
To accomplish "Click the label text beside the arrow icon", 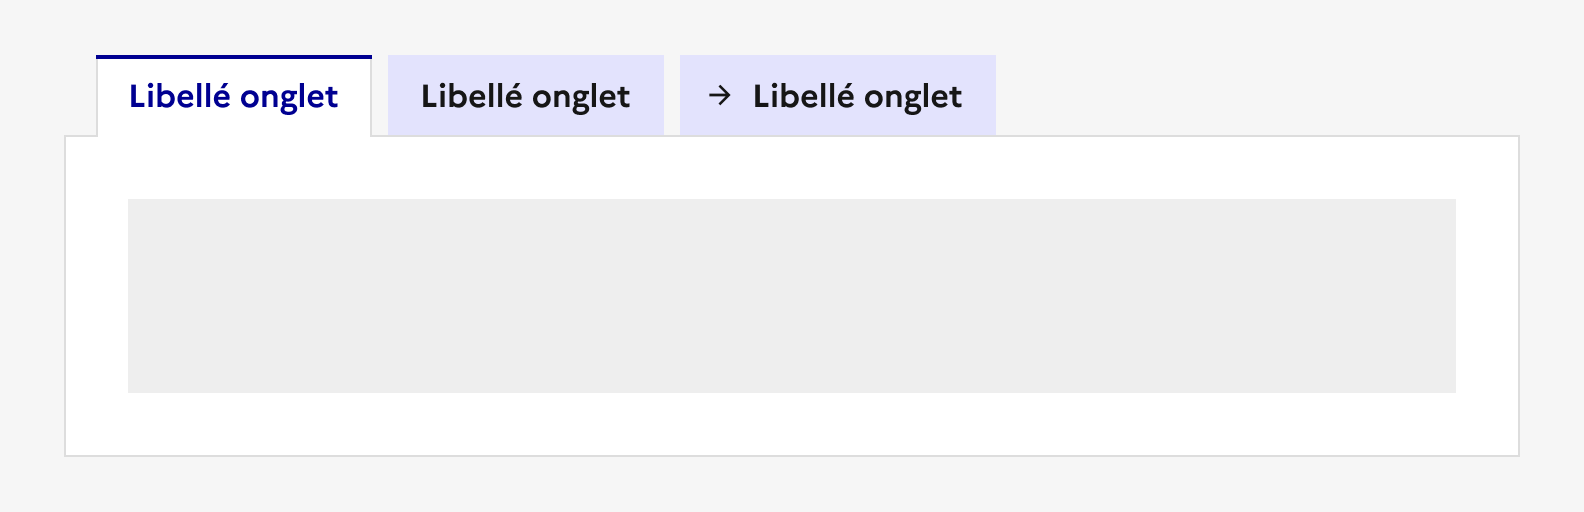I will [x=857, y=97].
